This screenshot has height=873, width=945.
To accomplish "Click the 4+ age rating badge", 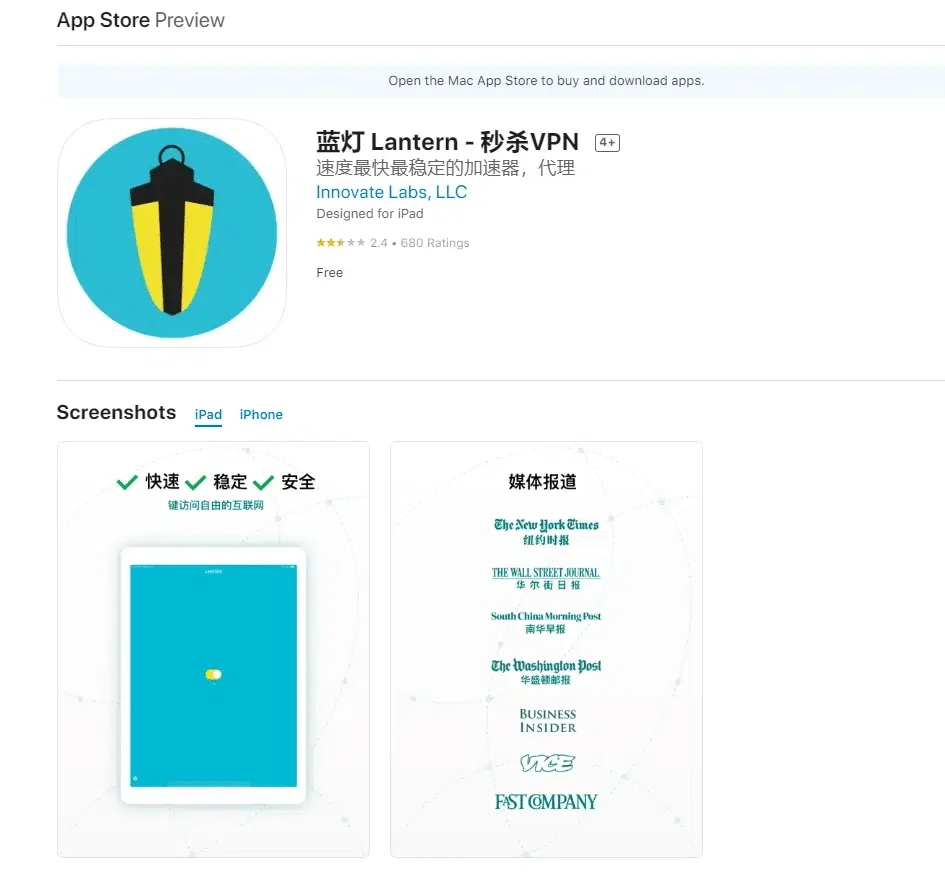I will click(x=607, y=143).
